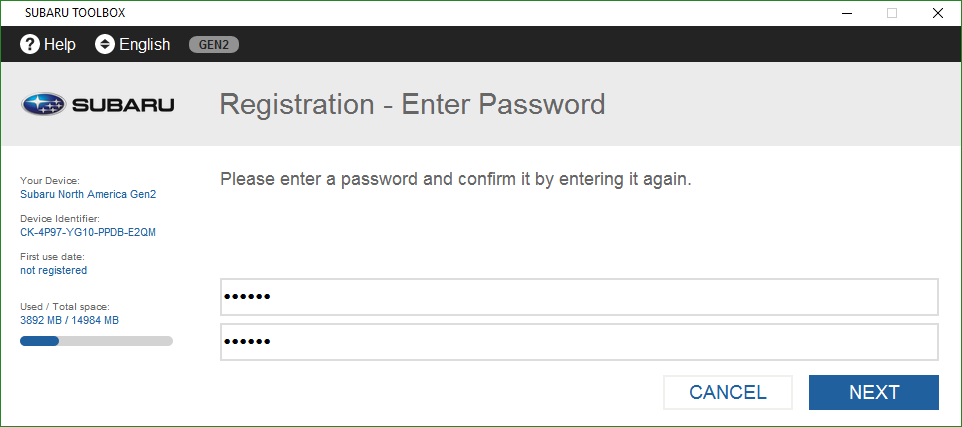
Task: Maximize the Subaru Toolbox window
Action: (x=892, y=13)
